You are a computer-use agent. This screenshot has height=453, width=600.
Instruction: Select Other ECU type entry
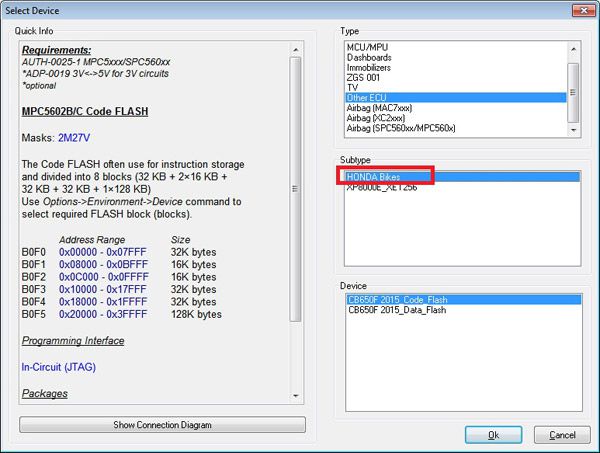(x=366, y=98)
